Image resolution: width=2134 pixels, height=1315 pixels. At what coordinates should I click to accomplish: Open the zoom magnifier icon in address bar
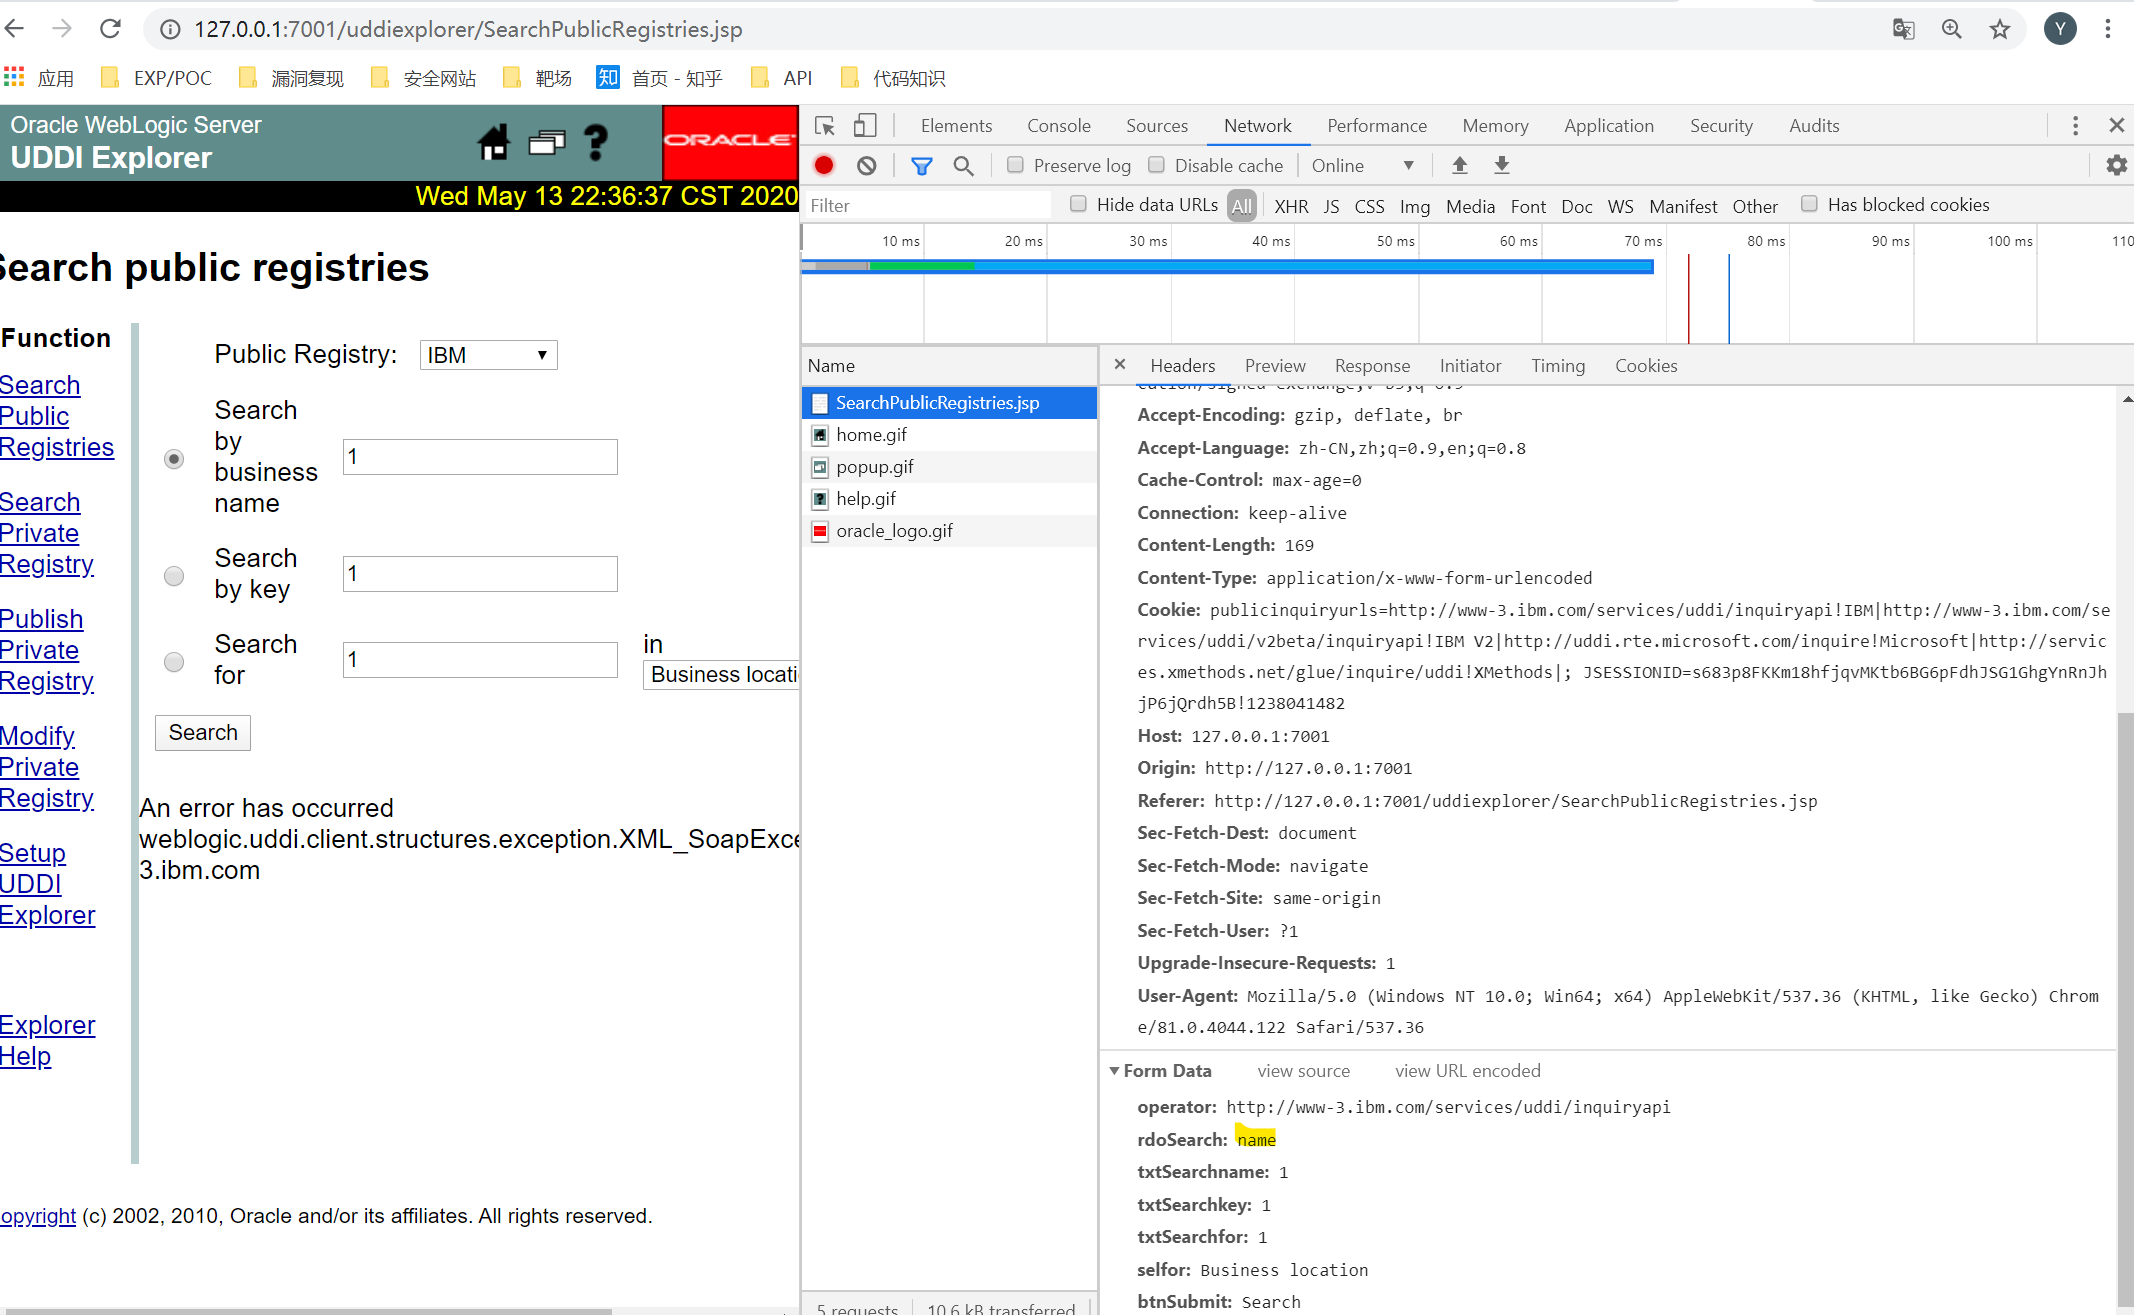coord(1951,29)
